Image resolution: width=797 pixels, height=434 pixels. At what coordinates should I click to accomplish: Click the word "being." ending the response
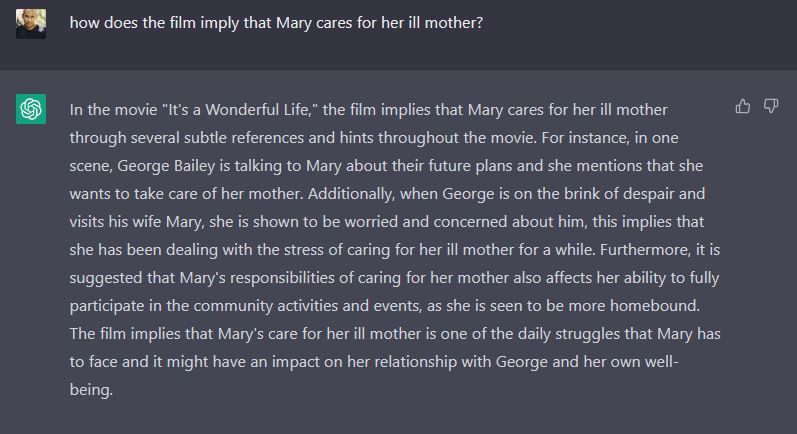coord(91,390)
